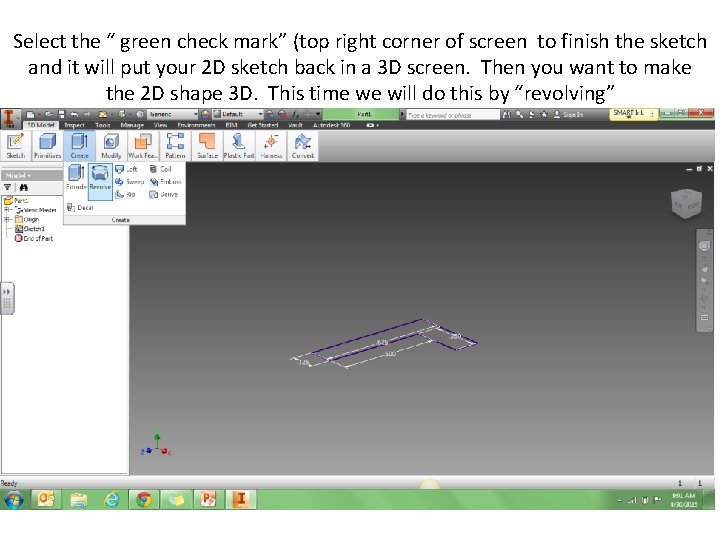Image resolution: width=720 pixels, height=540 pixels.
Task: Choose the Rib command
Action: coord(125,194)
